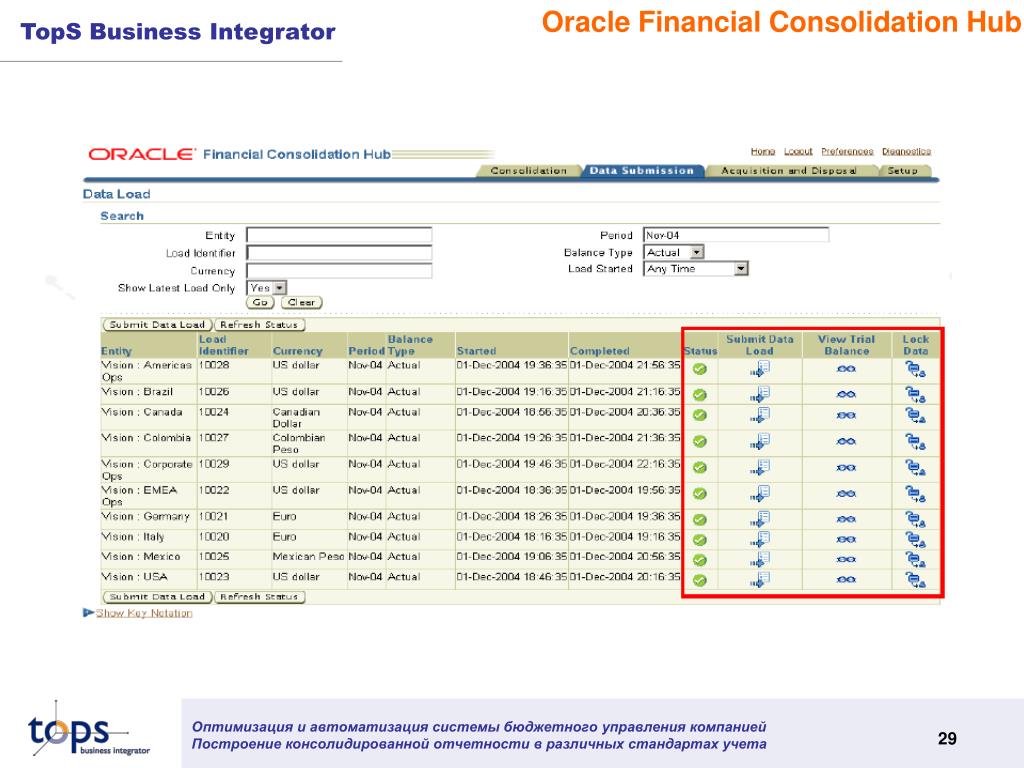Viewport: 1024px width, 768px height.
Task: Click the Mexican Peso currency cell
Action: click(308, 557)
